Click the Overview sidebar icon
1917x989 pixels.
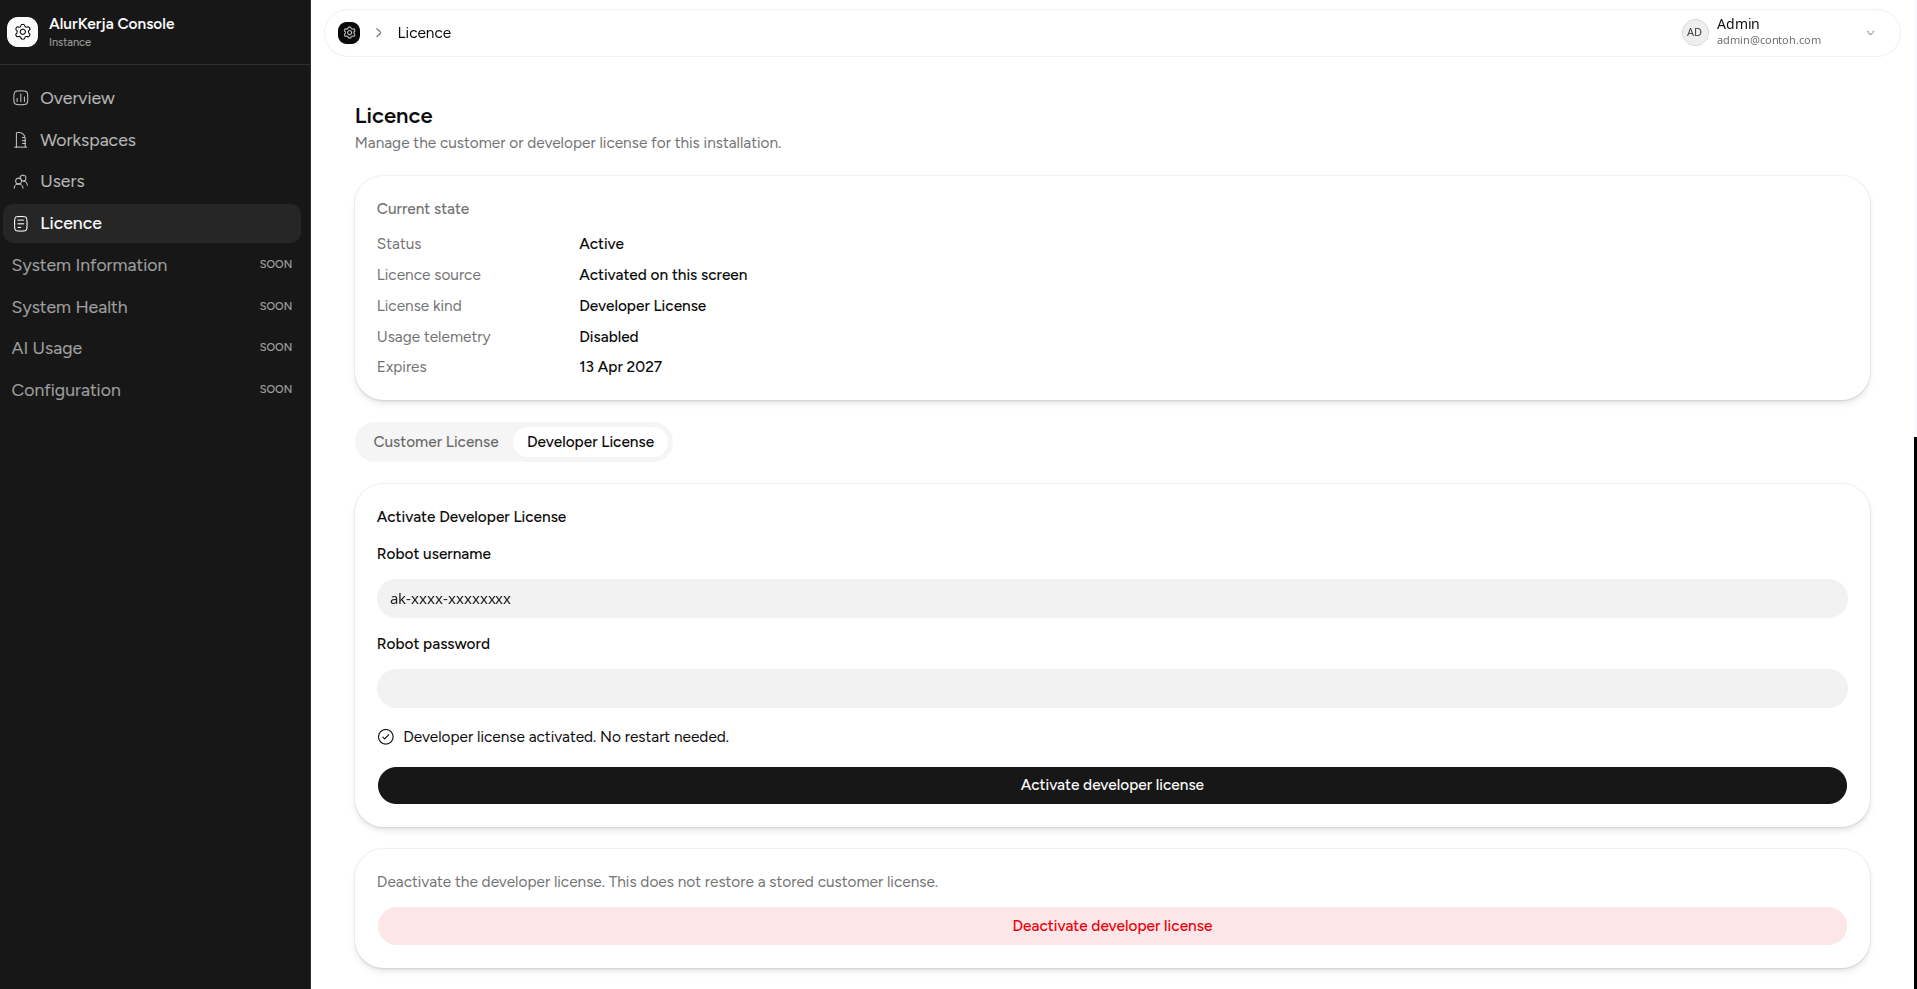(x=21, y=98)
